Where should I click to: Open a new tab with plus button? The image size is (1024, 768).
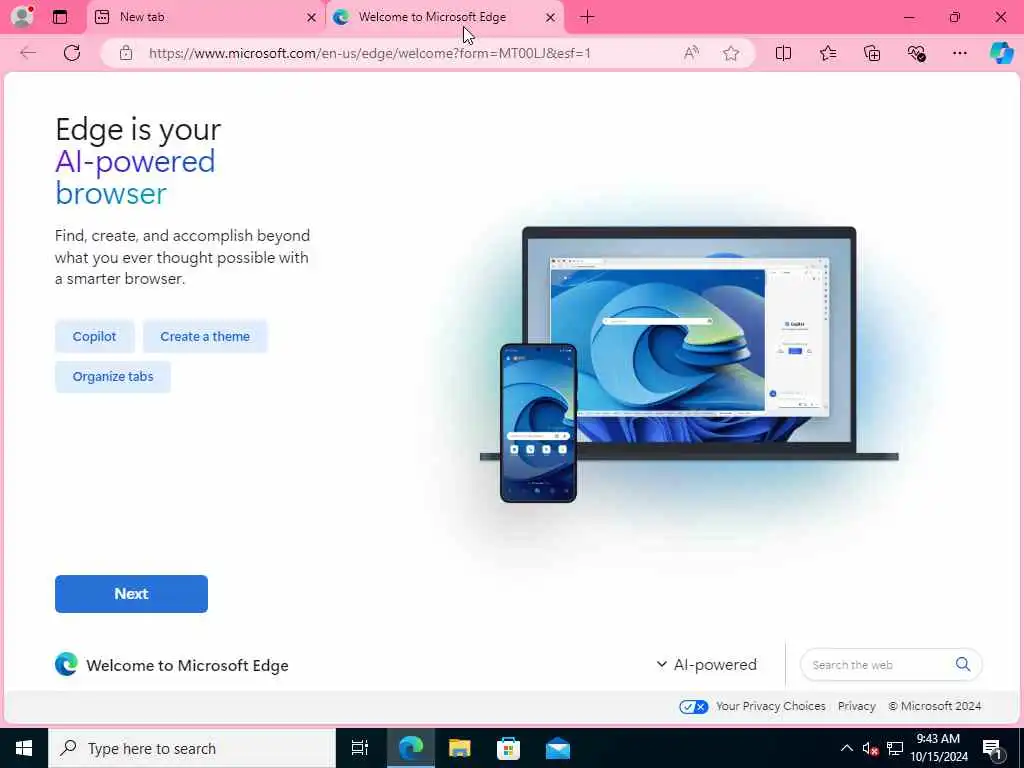(587, 17)
